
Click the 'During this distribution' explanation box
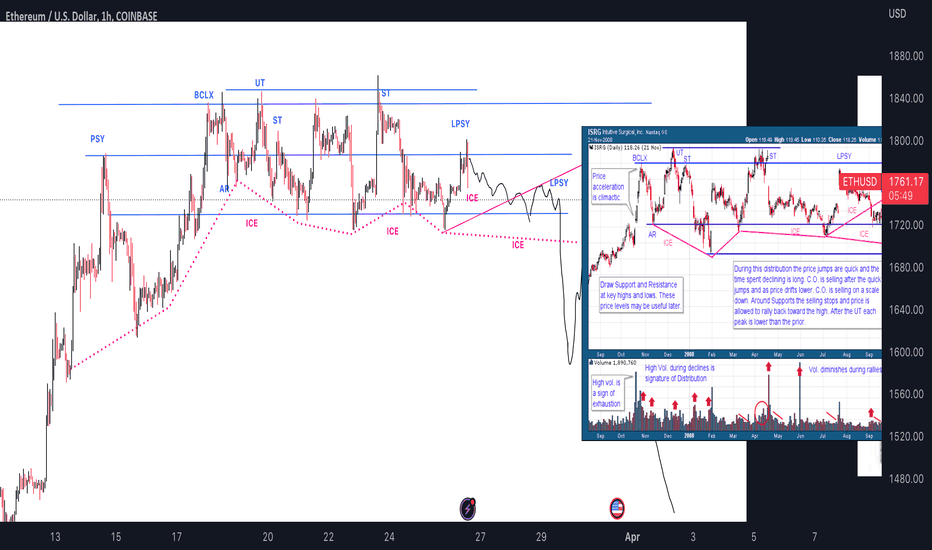click(x=807, y=295)
